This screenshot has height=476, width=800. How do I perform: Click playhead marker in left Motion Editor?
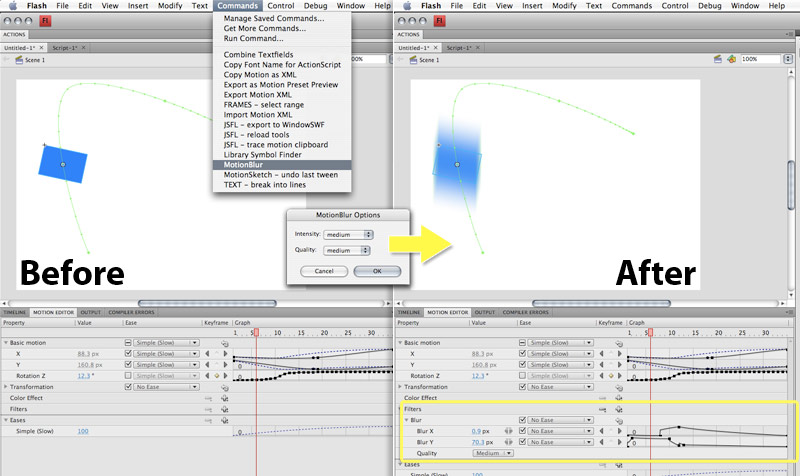click(x=256, y=333)
